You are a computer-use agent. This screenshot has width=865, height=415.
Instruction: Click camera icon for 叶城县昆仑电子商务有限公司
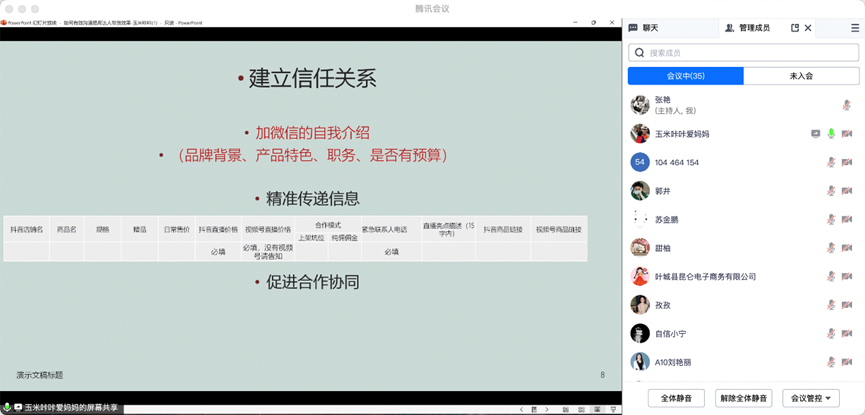coord(847,276)
